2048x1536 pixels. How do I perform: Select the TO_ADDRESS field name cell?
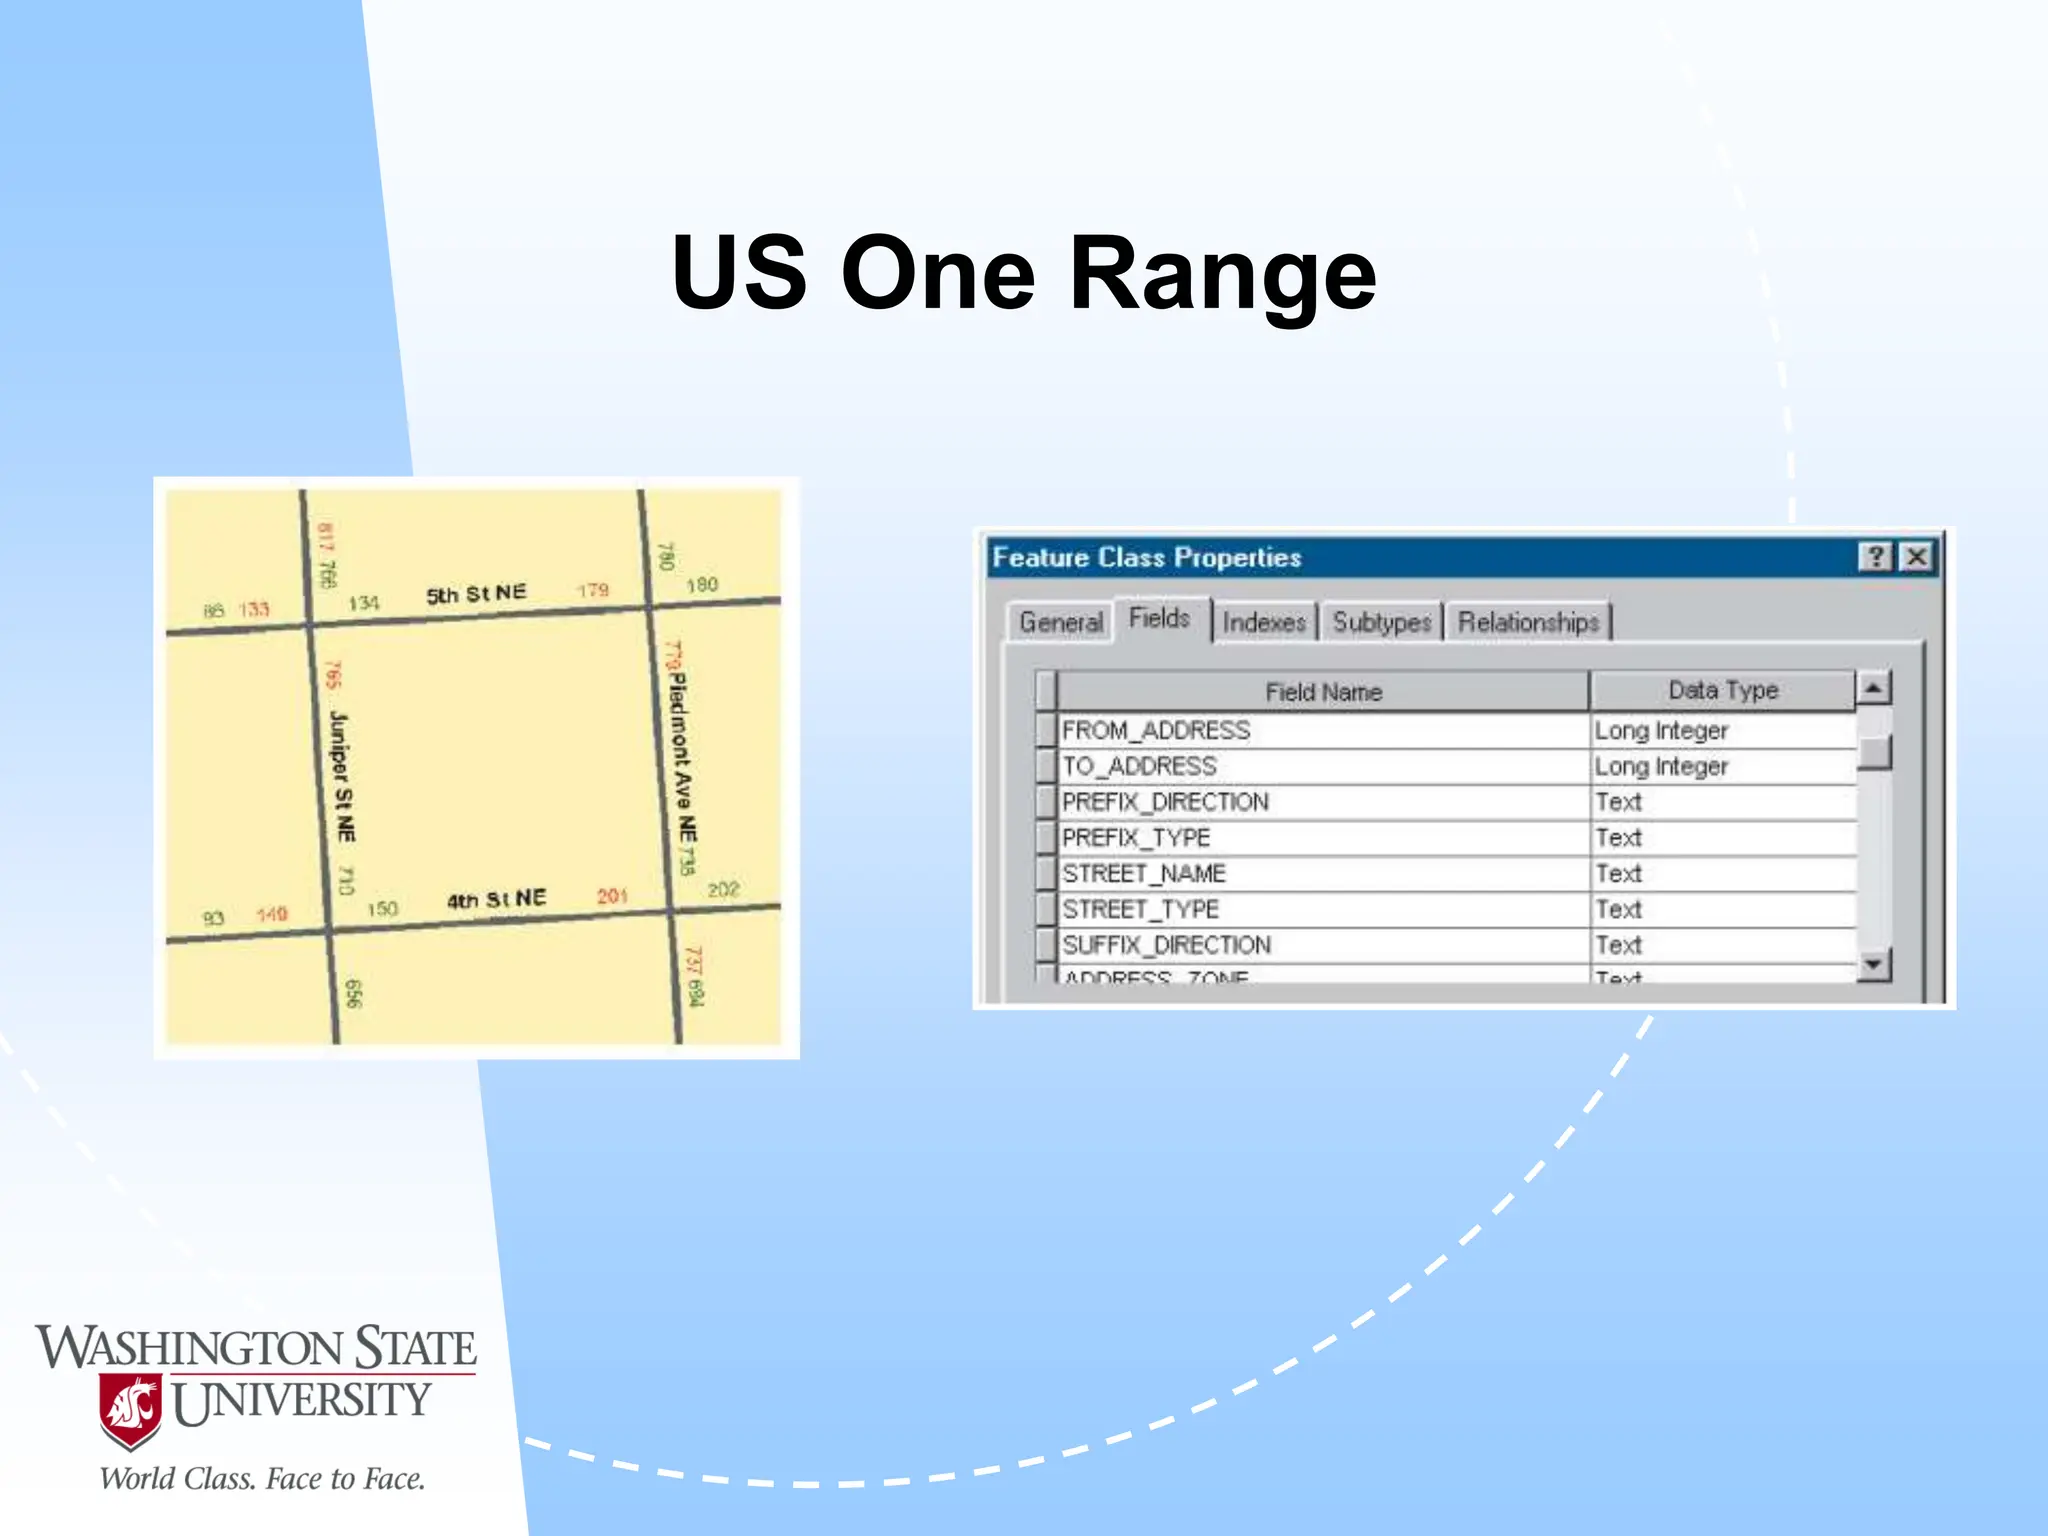(1323, 767)
